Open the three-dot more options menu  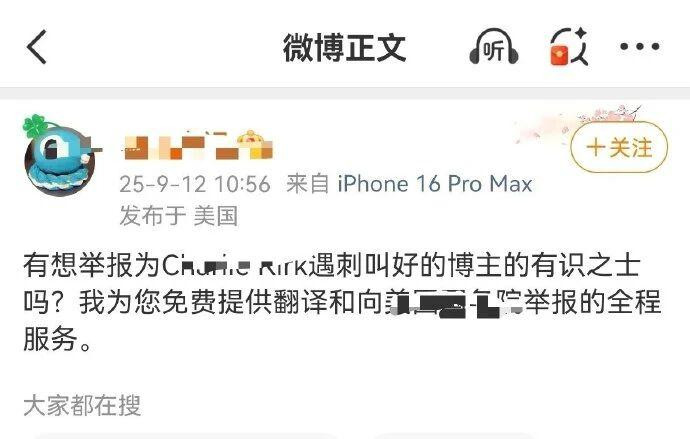(639, 46)
